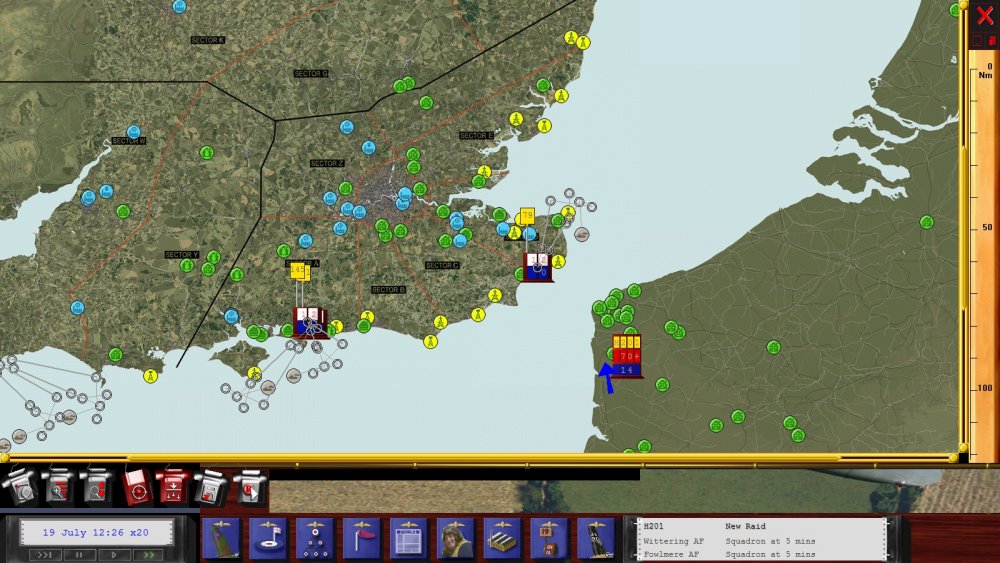Screen dimensions: 1000x563
Task: Click the red telephone with down arrows
Action: (x=173, y=488)
